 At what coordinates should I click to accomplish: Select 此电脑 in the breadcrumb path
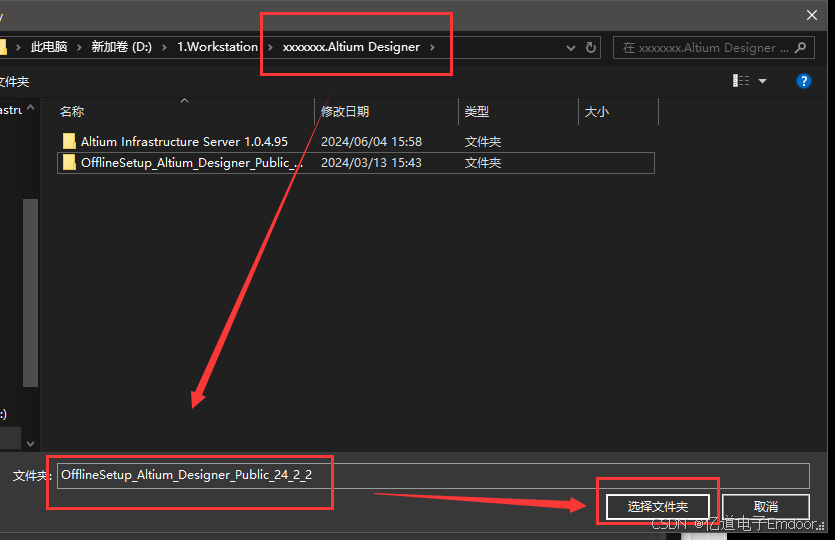[x=49, y=47]
